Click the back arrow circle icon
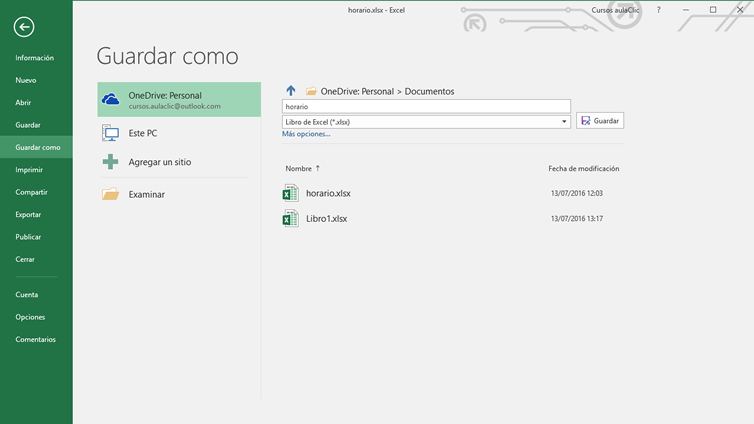This screenshot has width=754, height=424. point(24,27)
